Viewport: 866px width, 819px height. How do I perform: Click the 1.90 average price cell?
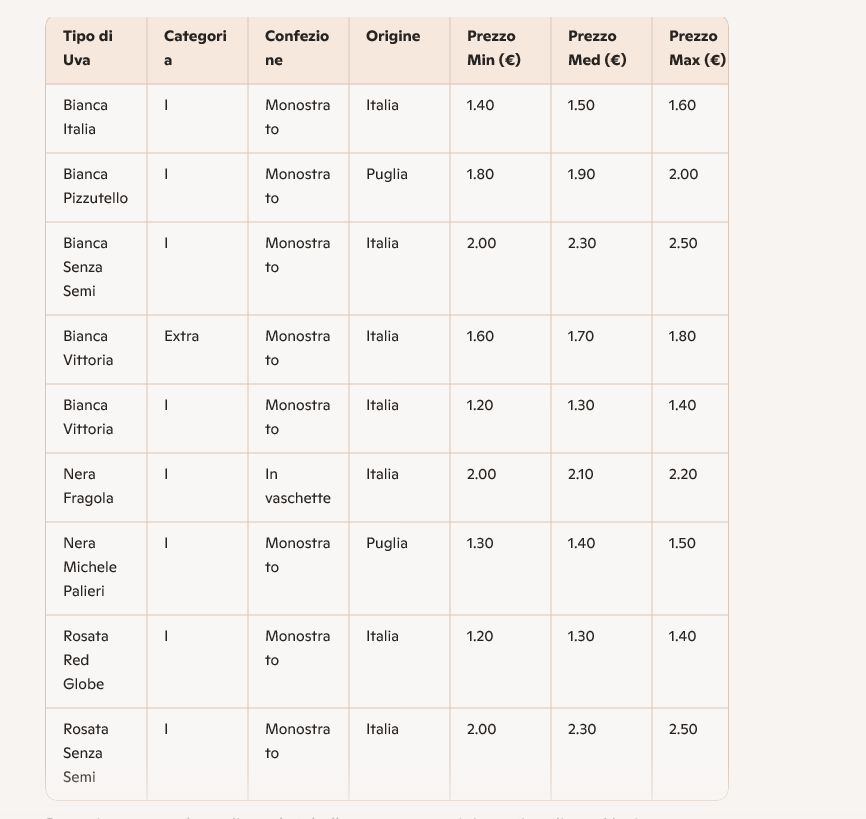tap(581, 174)
